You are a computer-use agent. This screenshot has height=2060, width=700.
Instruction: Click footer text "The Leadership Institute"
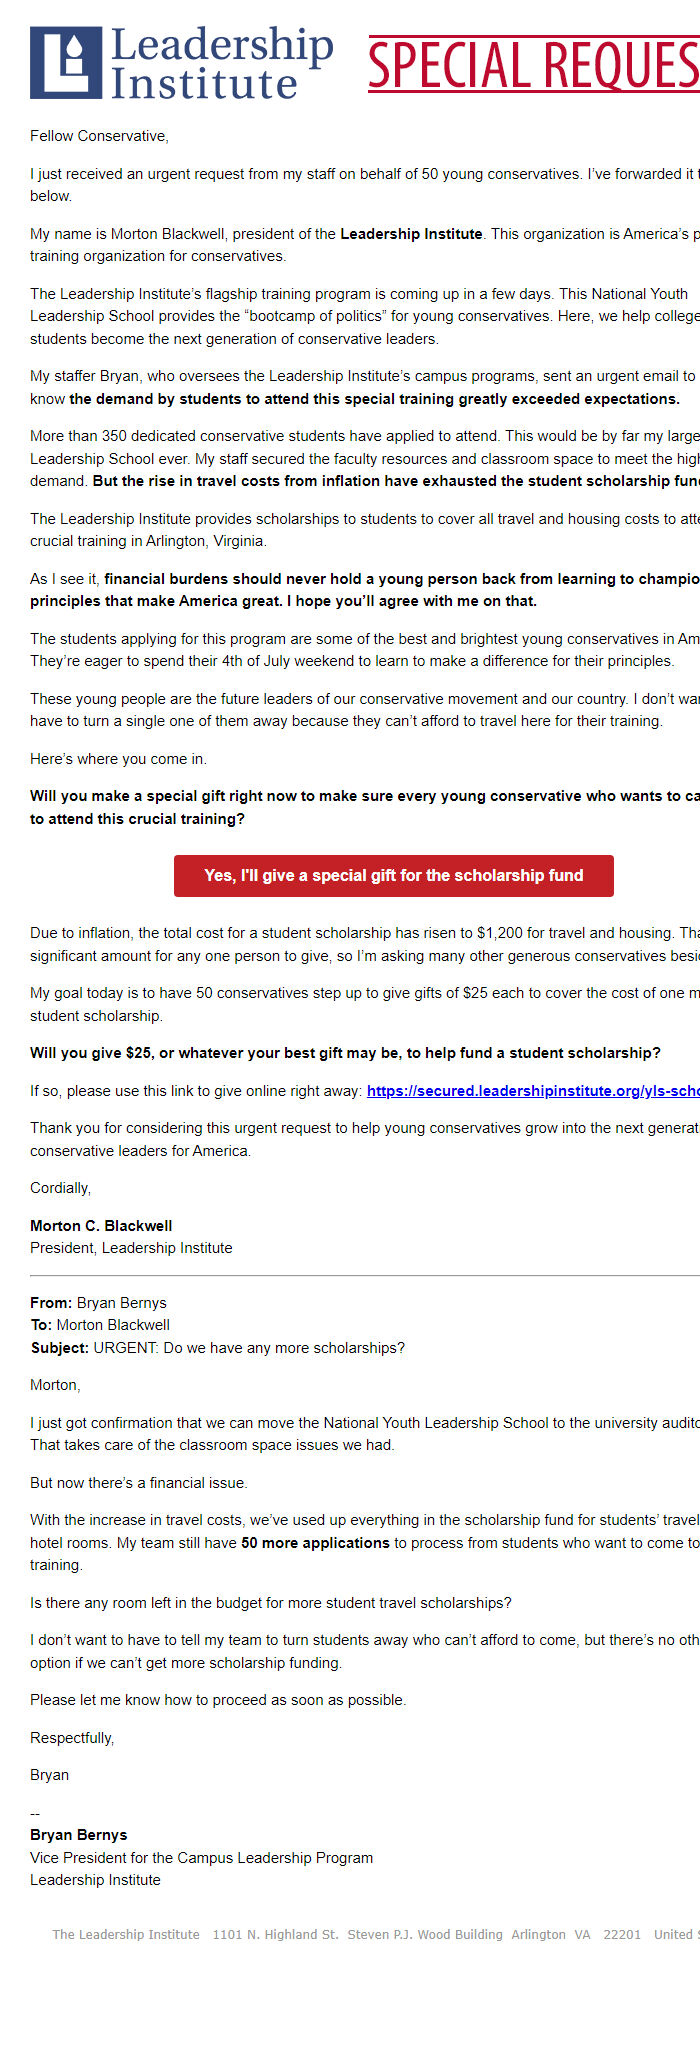pos(126,1935)
